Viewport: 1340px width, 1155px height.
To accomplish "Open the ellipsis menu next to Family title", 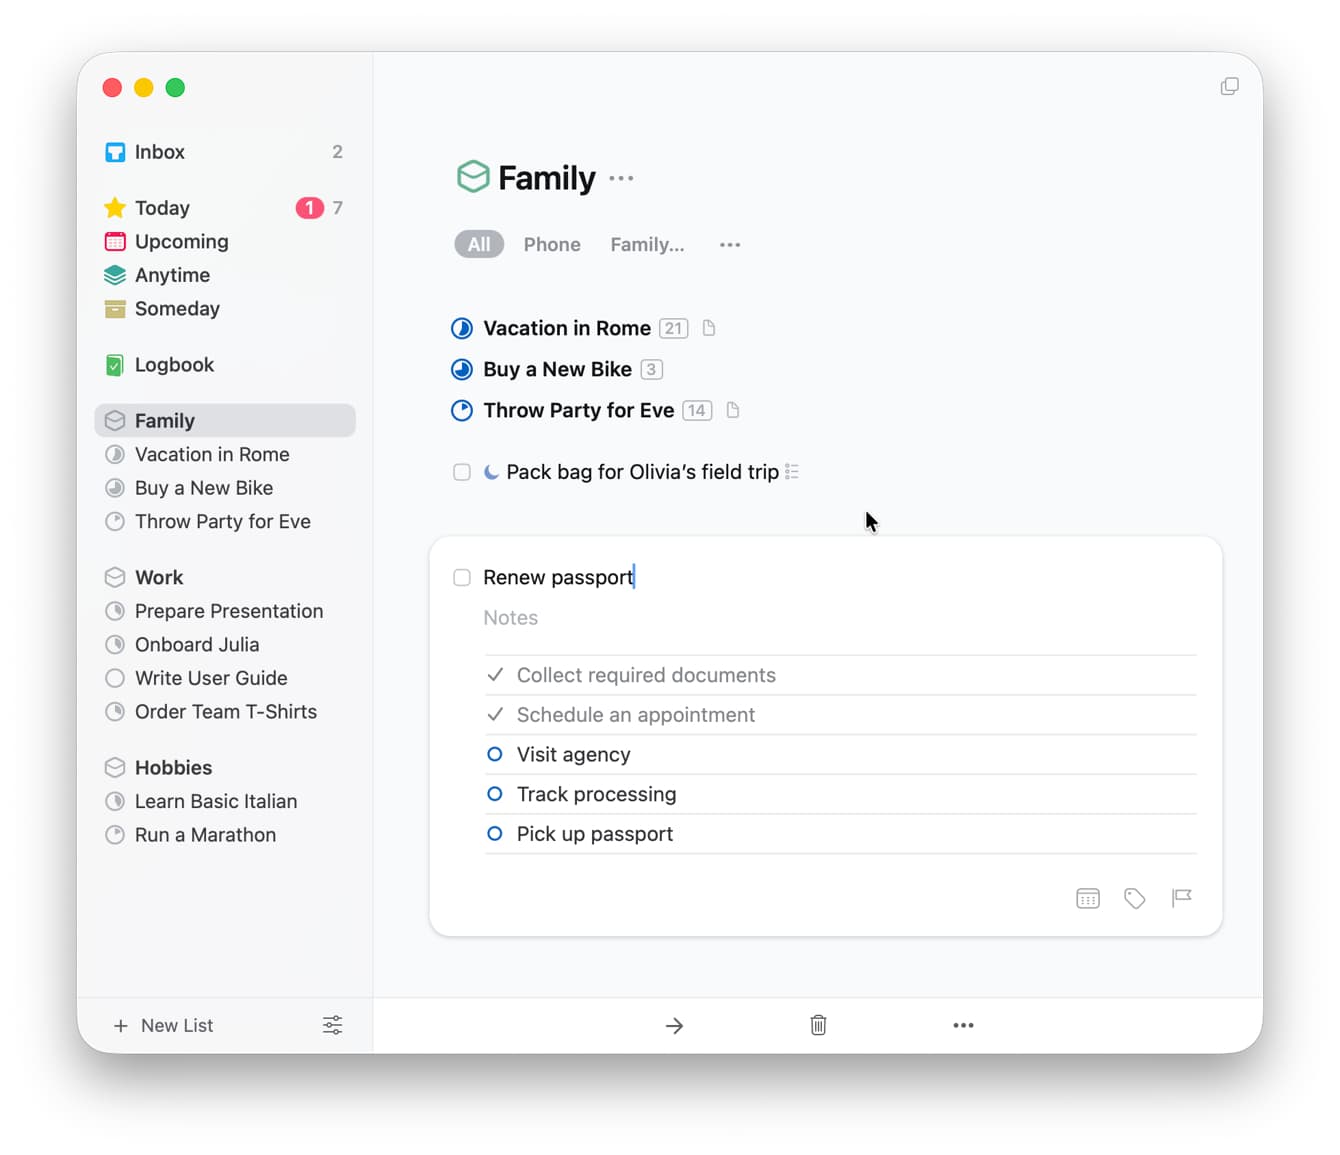I will pos(621,179).
